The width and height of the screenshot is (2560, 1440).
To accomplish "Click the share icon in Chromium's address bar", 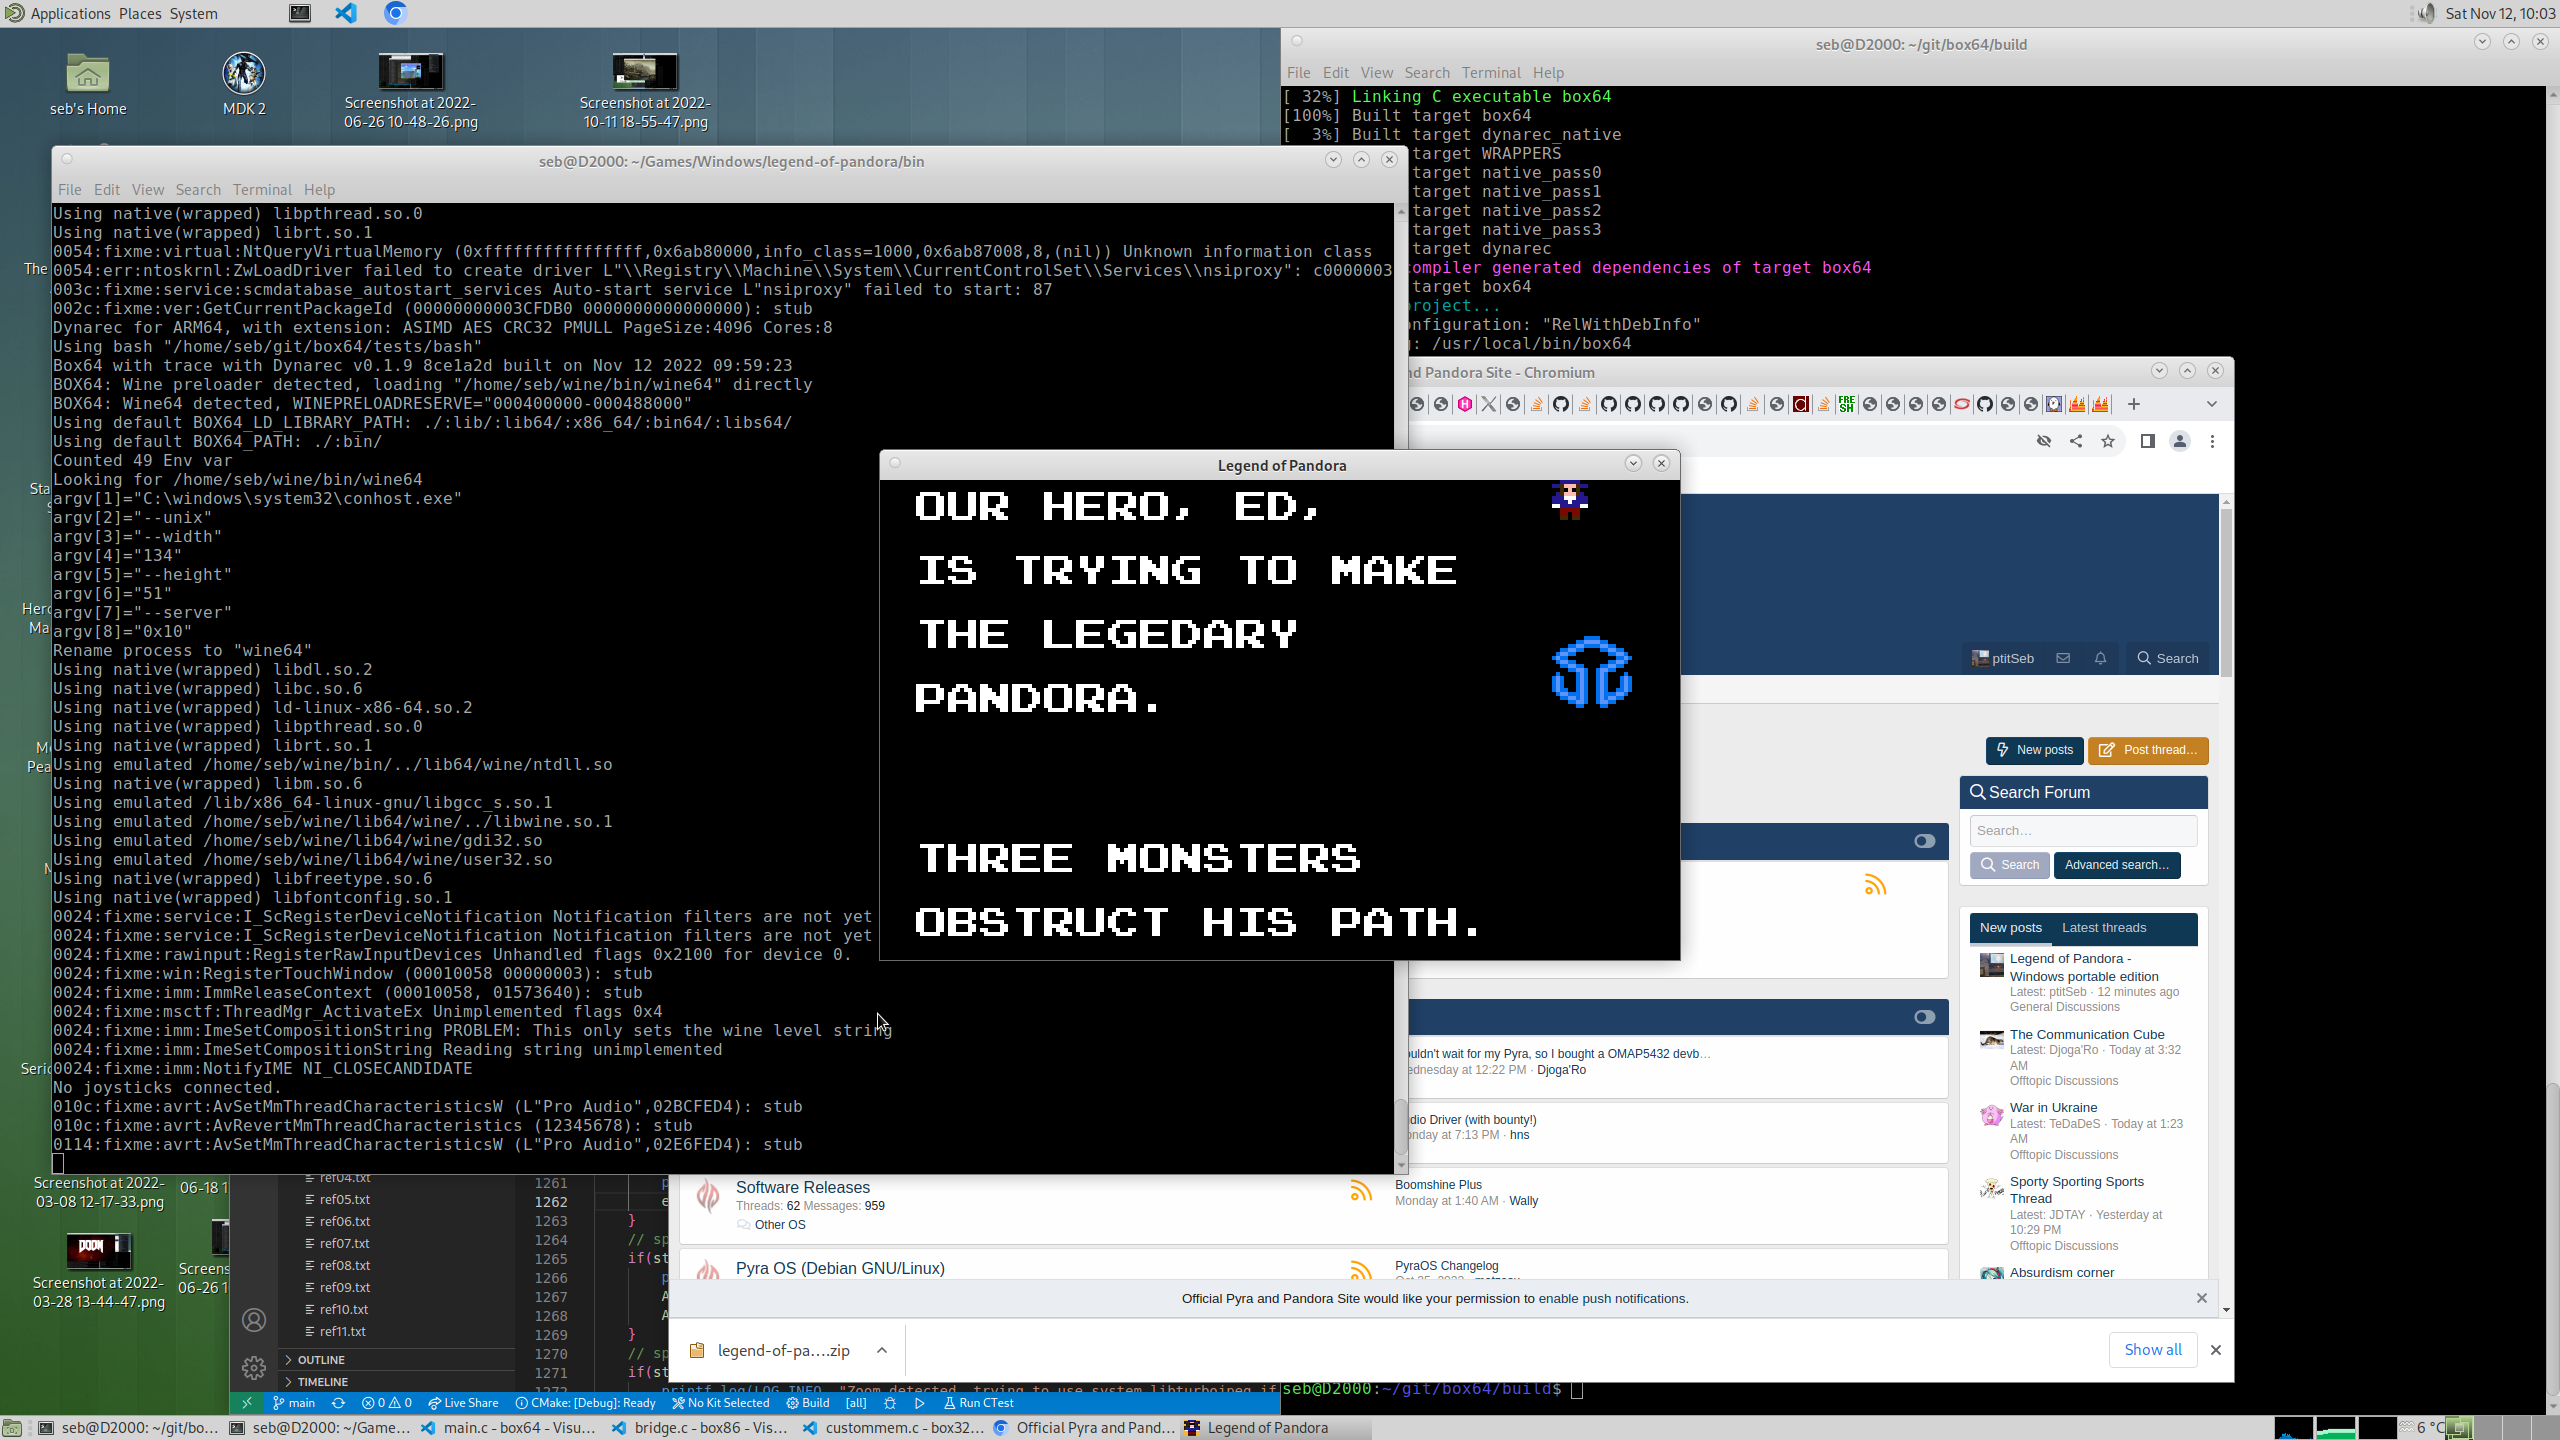I will pyautogui.click(x=2076, y=441).
